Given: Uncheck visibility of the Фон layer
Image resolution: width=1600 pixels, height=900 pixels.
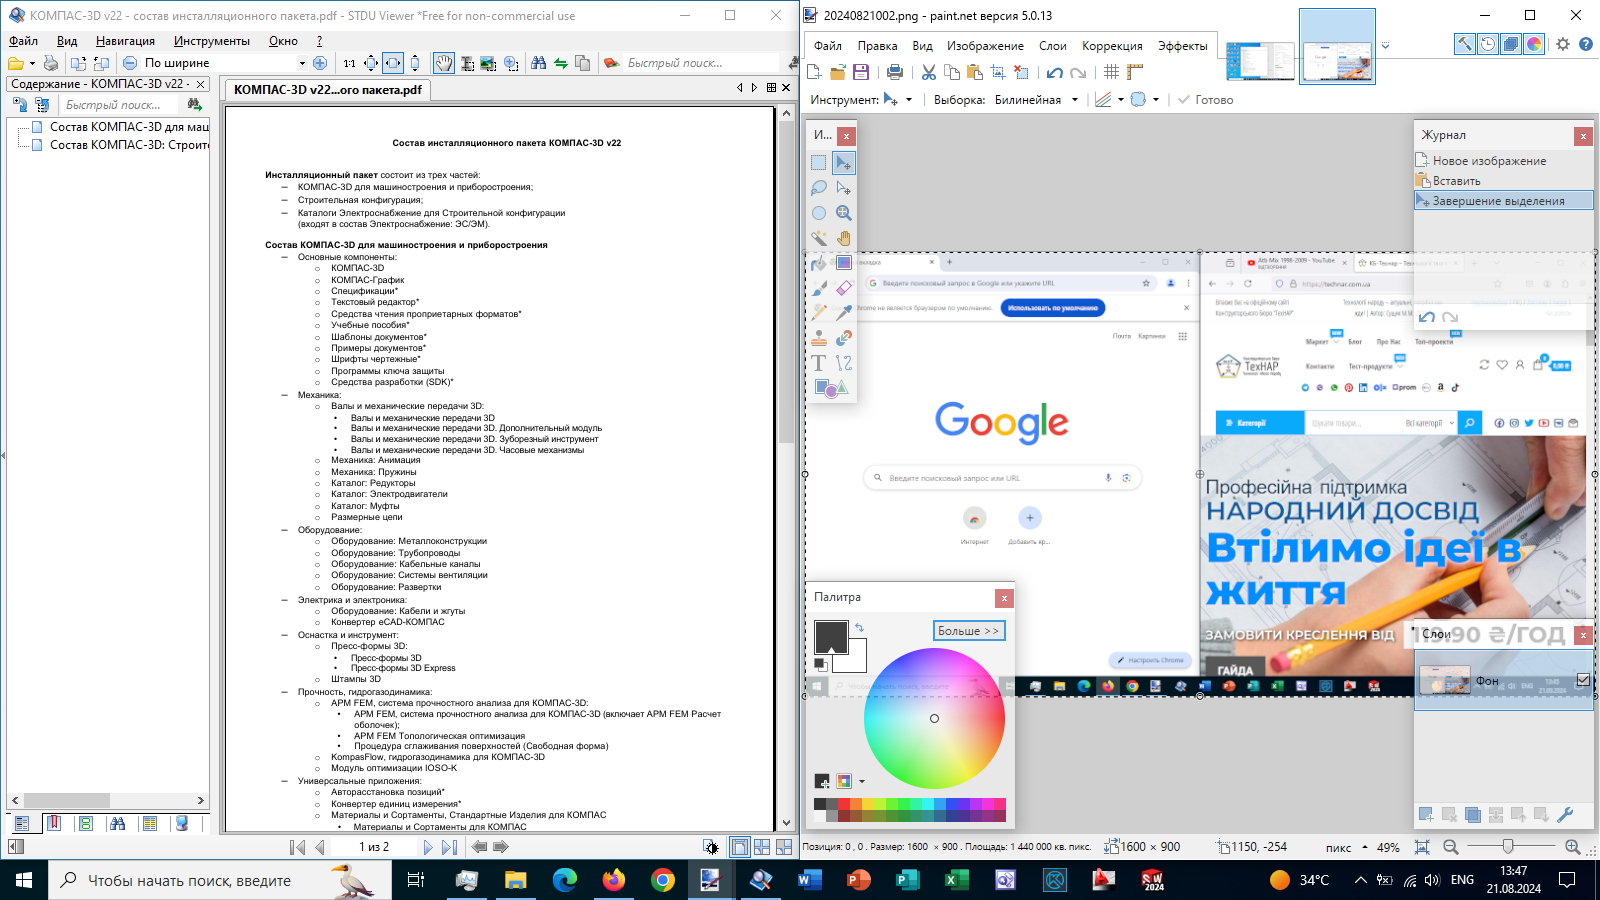Looking at the screenshot, I should [1583, 680].
